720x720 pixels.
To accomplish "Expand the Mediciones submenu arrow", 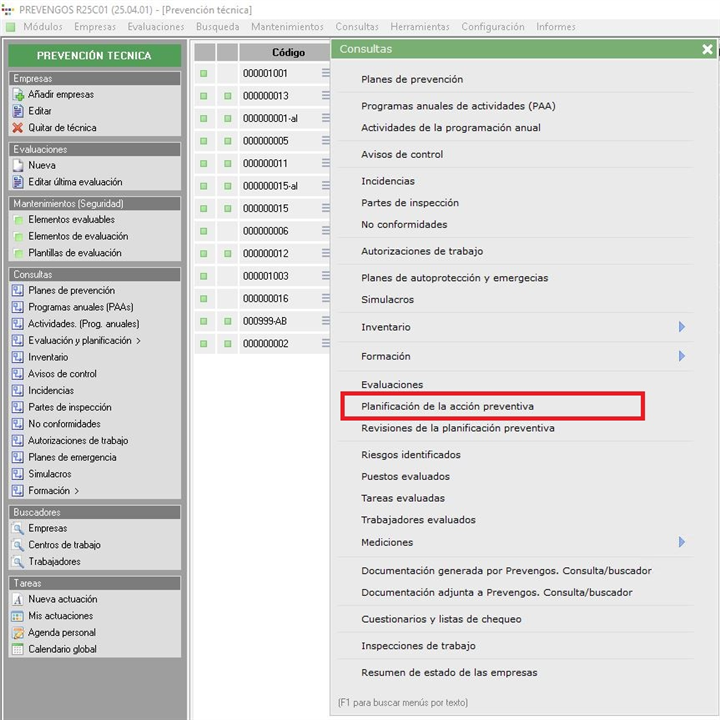I will coord(681,542).
